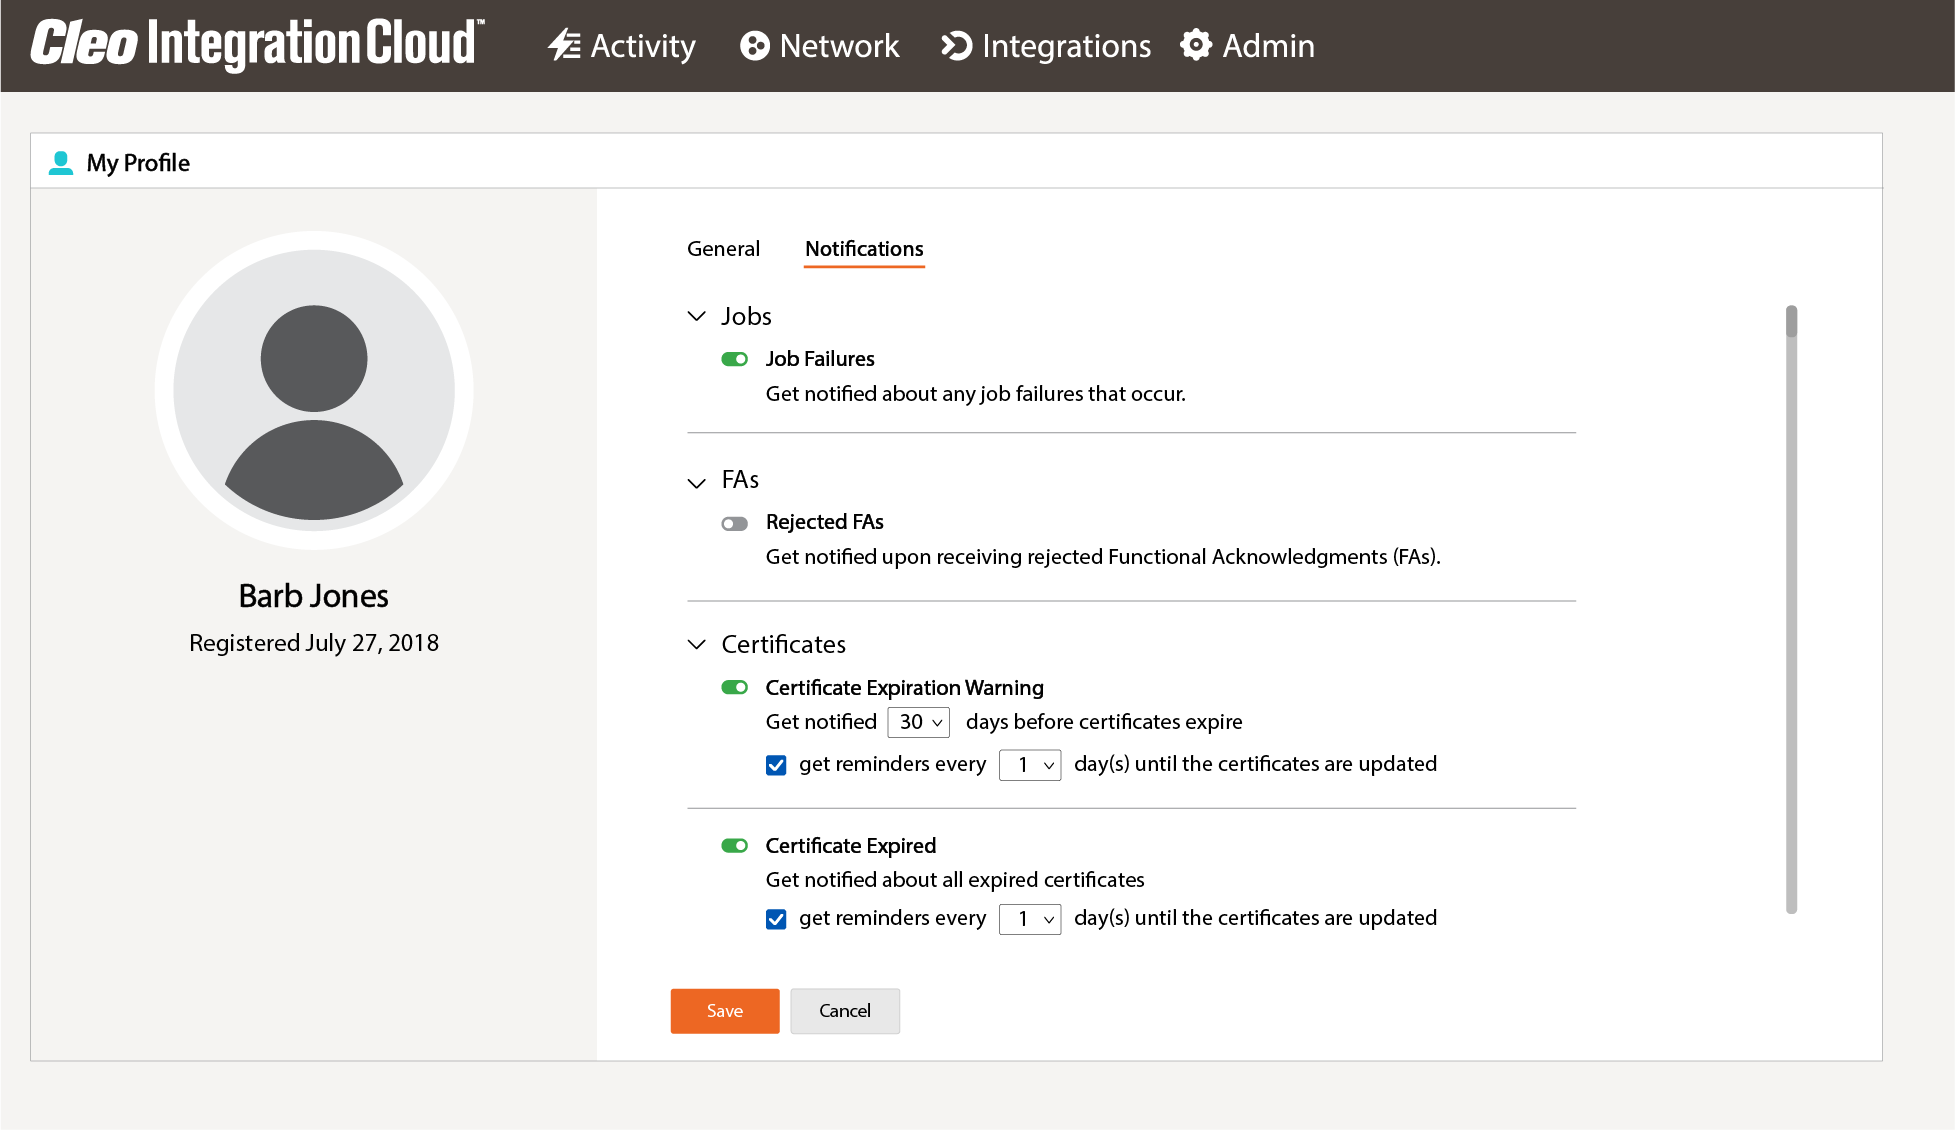Toggle the Certificate Expired switch
Screen dimensions: 1955x1130
pos(735,845)
